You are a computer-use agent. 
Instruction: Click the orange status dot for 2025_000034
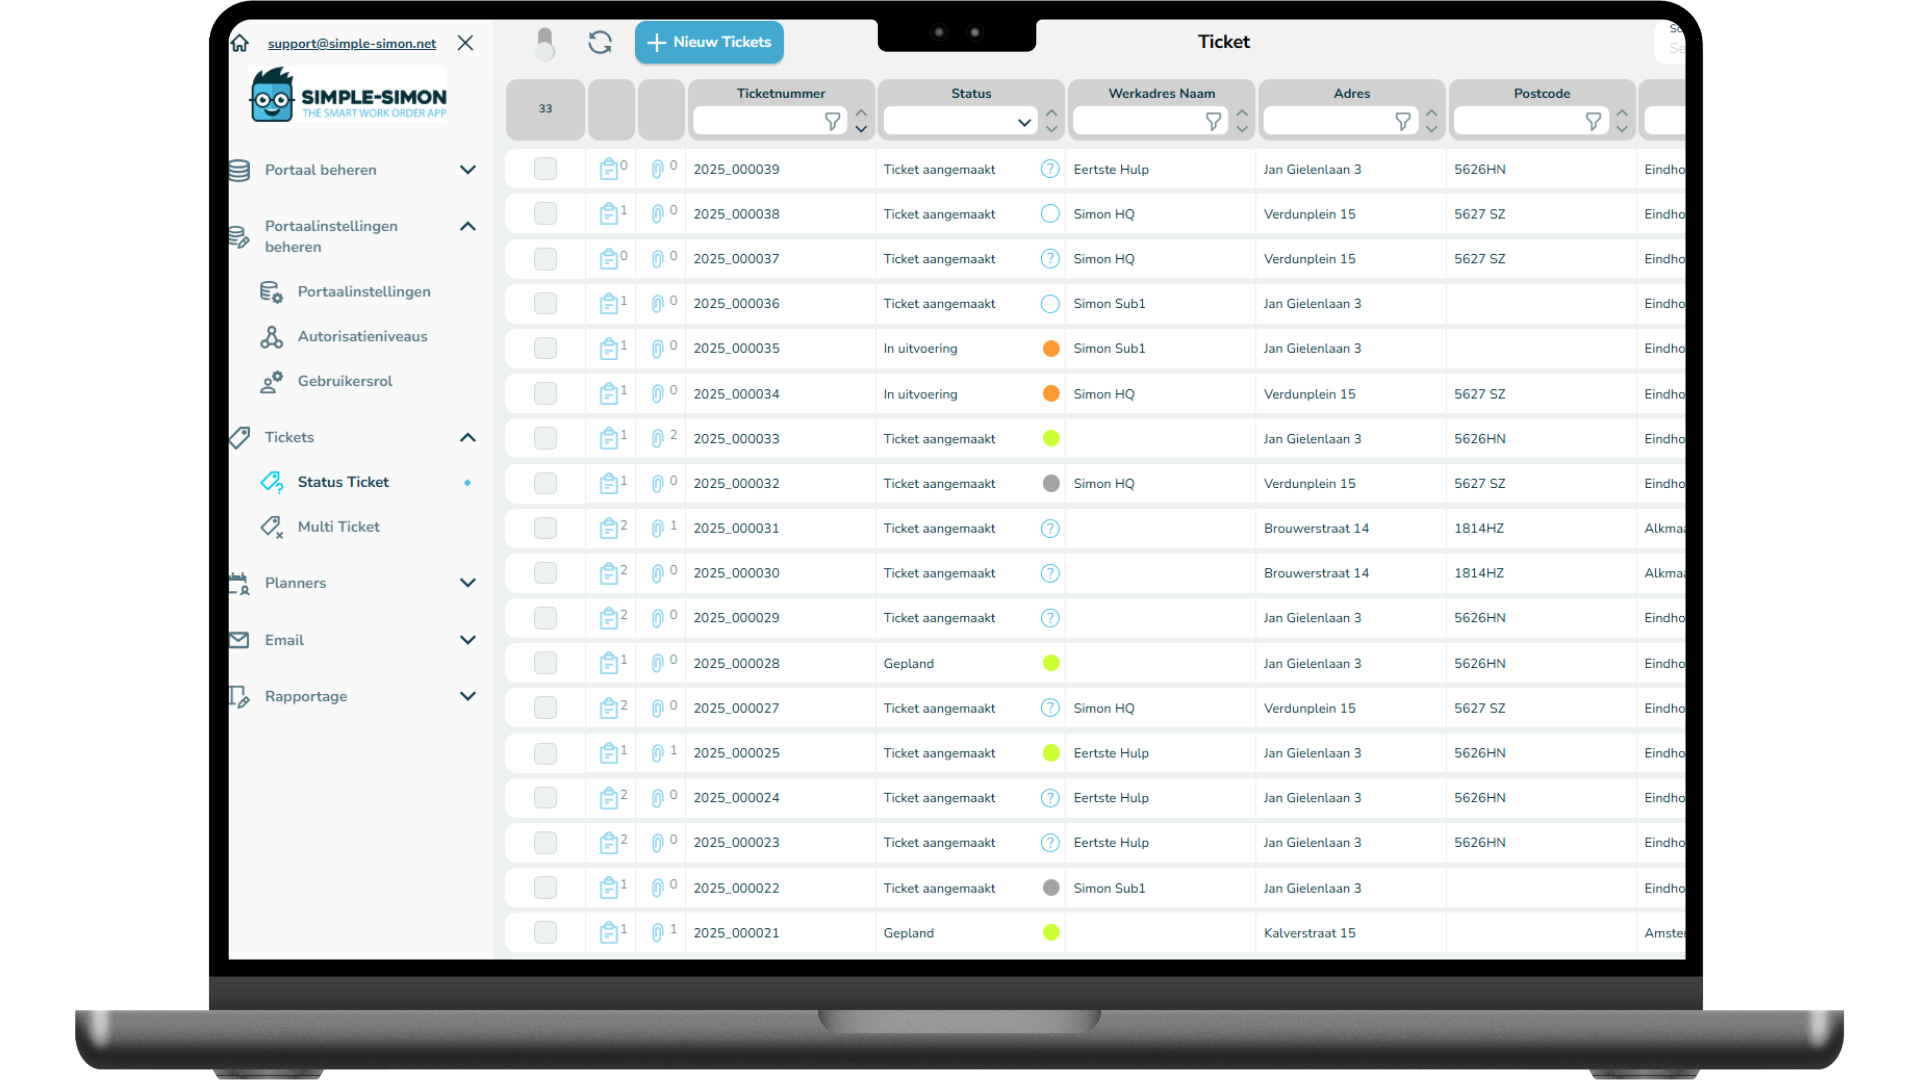click(x=1051, y=394)
